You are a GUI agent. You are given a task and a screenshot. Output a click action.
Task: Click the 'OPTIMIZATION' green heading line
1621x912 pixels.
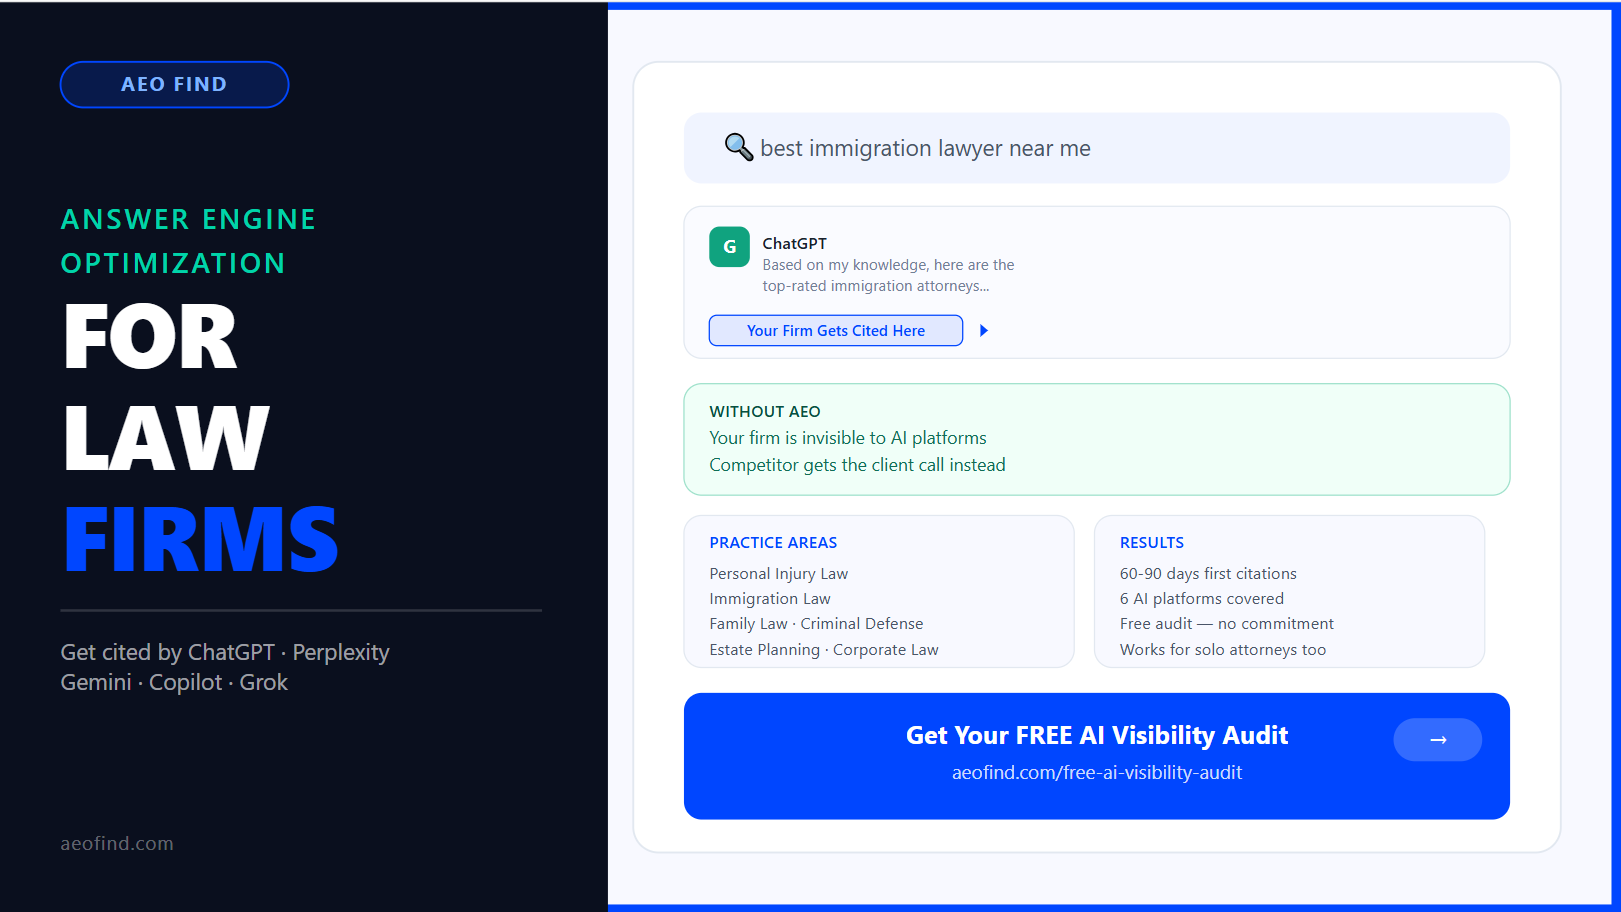173,263
